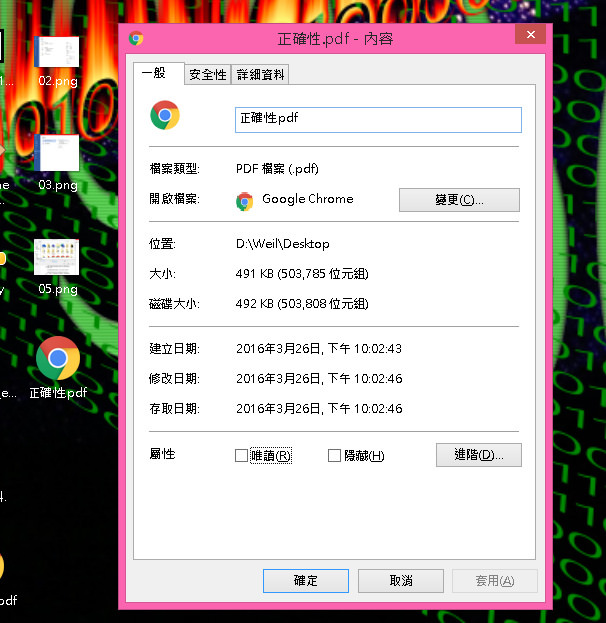Click the 取消 cancel button
The height and width of the screenshot is (623, 606).
coord(401,580)
